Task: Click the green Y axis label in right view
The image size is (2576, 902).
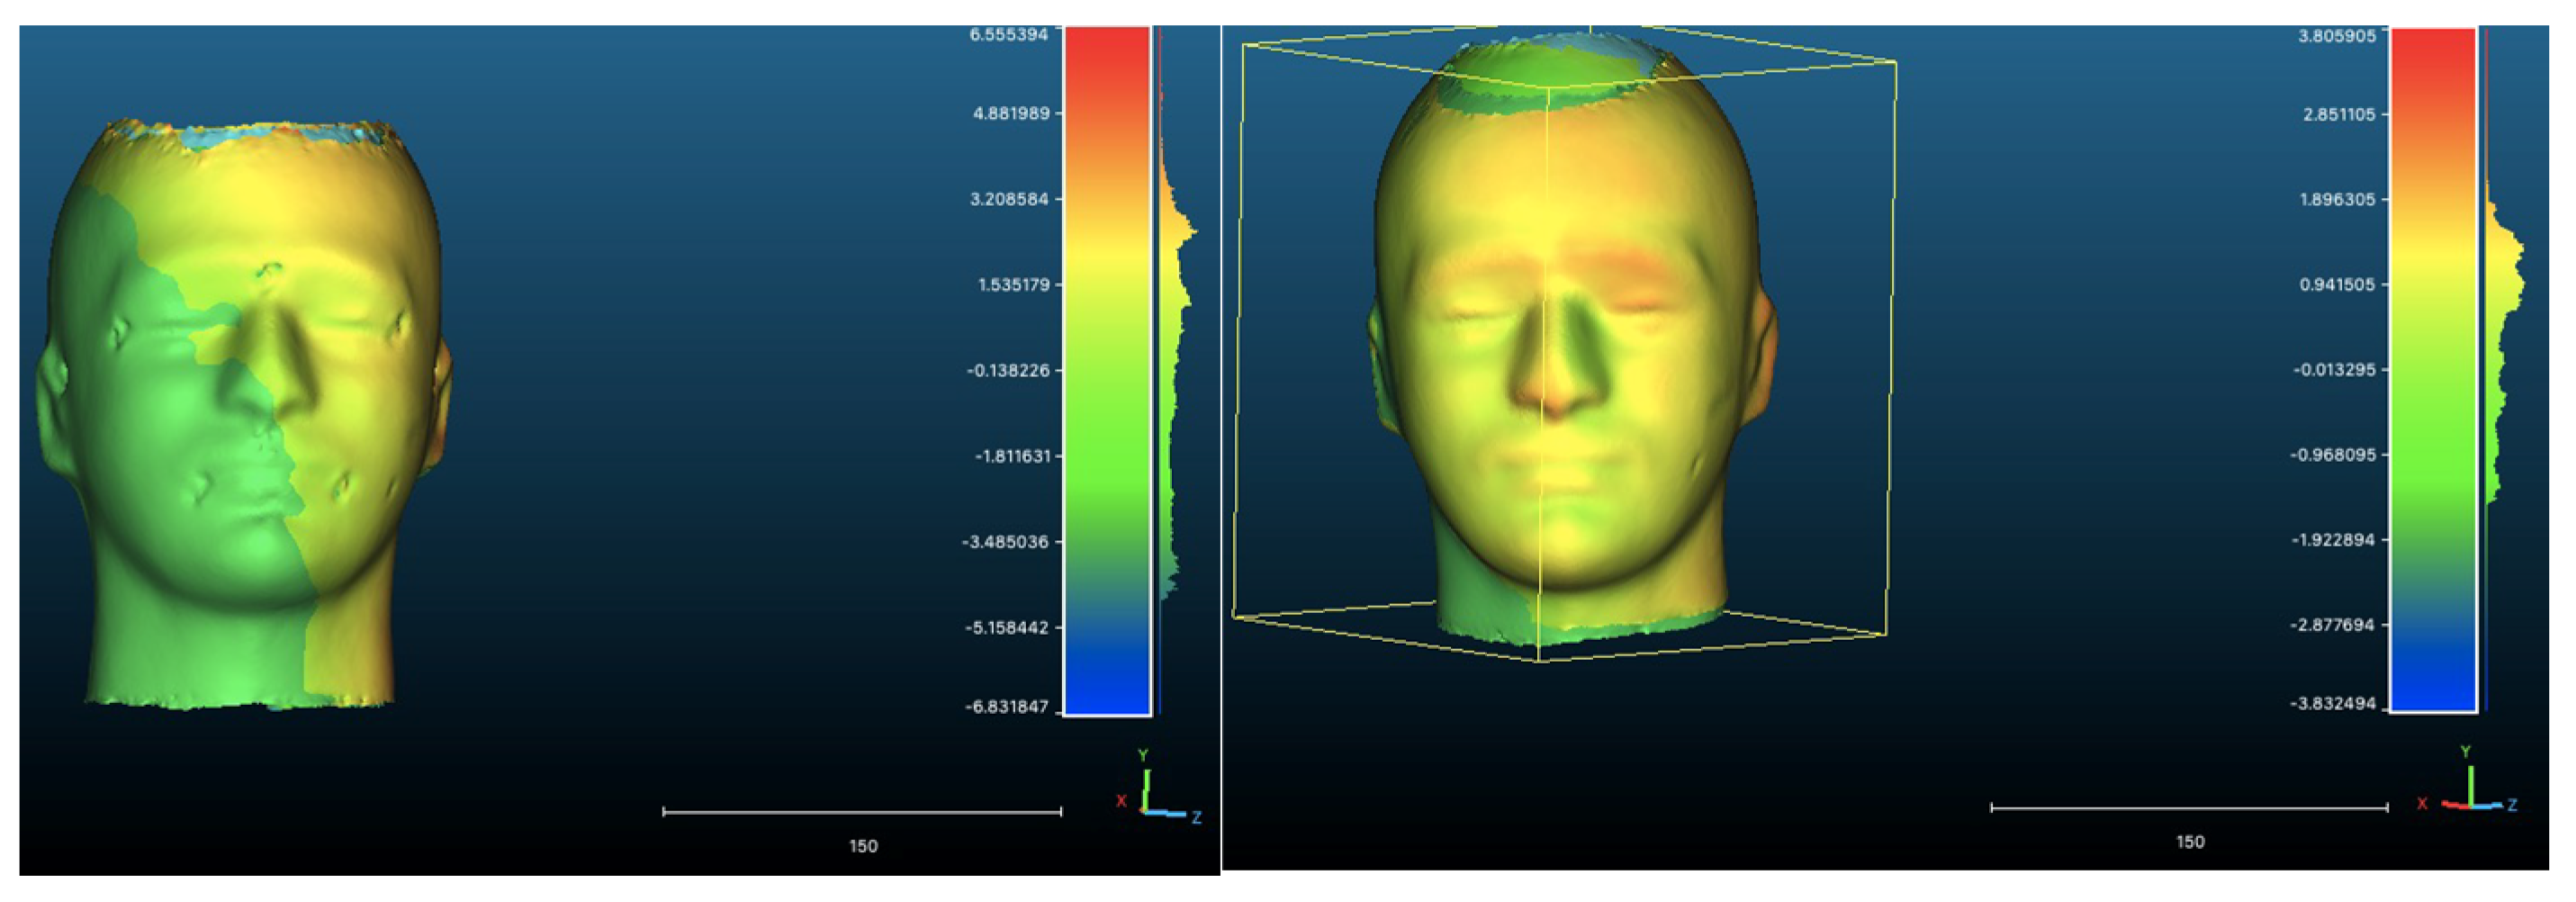Action: pyautogui.click(x=2466, y=752)
